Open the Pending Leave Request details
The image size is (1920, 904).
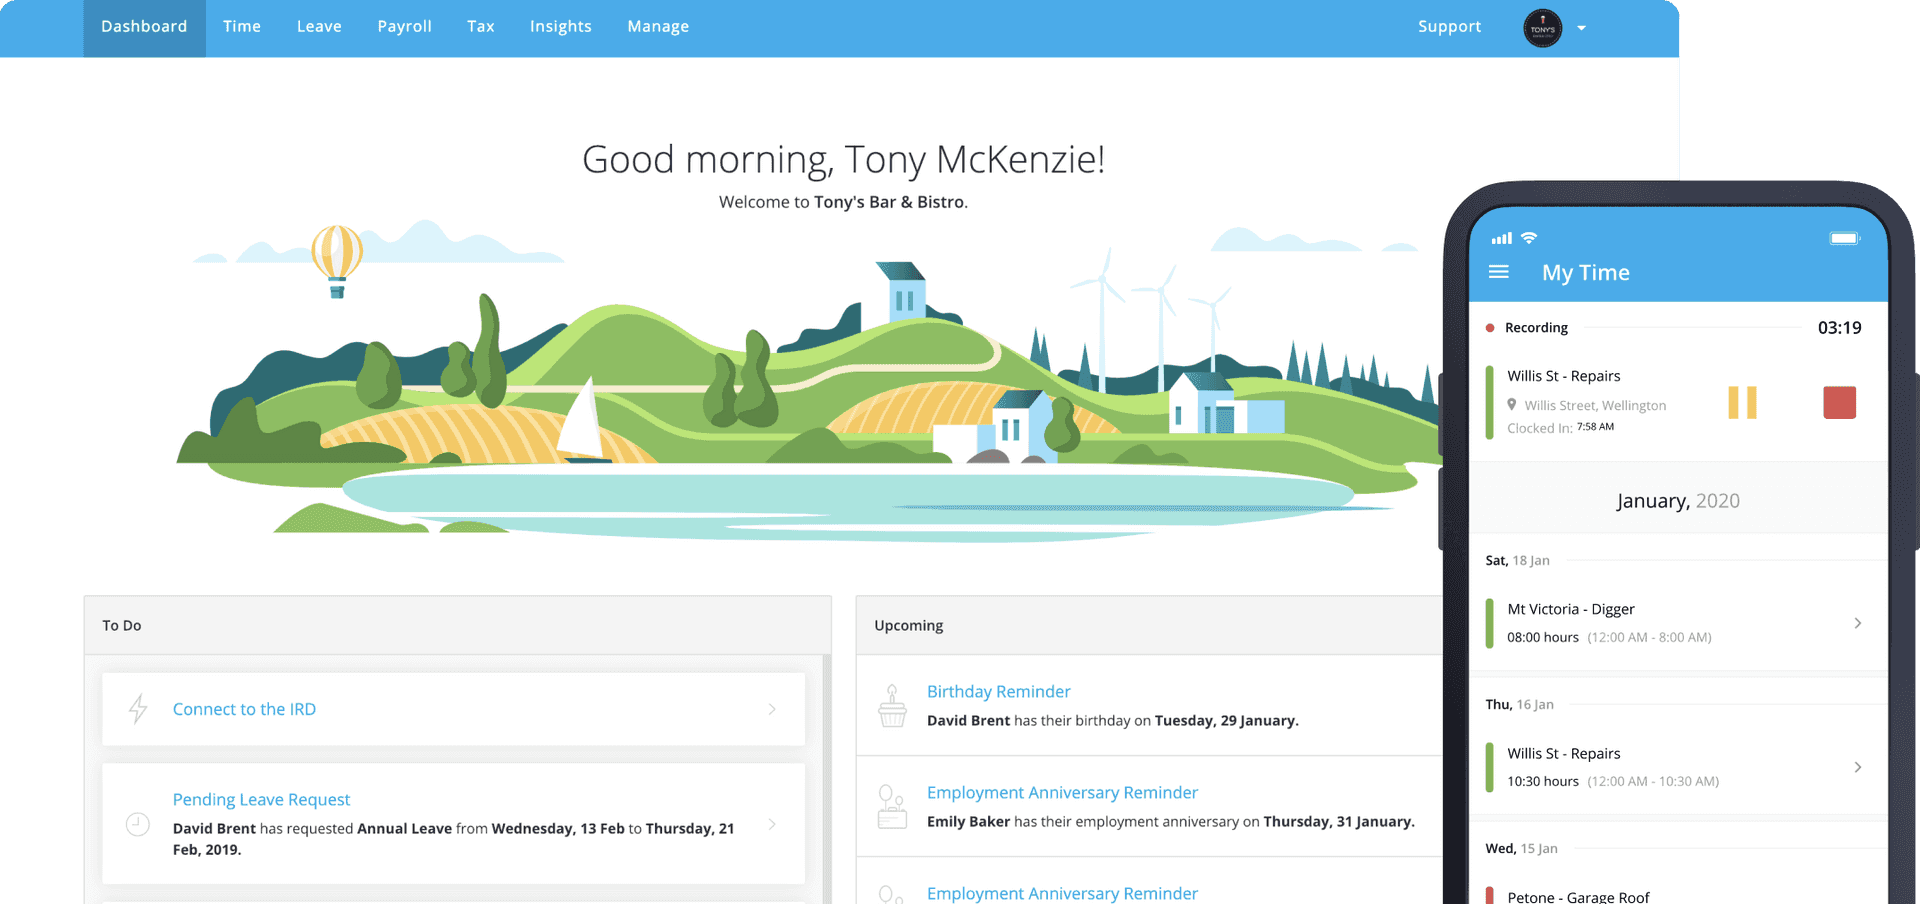click(261, 799)
